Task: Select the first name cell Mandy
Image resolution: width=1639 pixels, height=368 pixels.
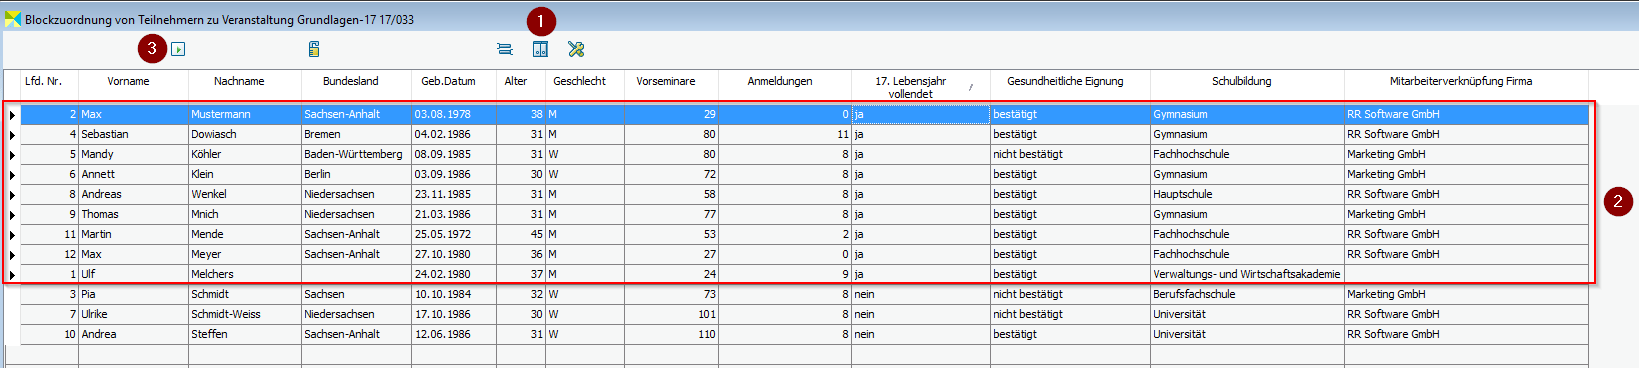Action: [x=133, y=154]
